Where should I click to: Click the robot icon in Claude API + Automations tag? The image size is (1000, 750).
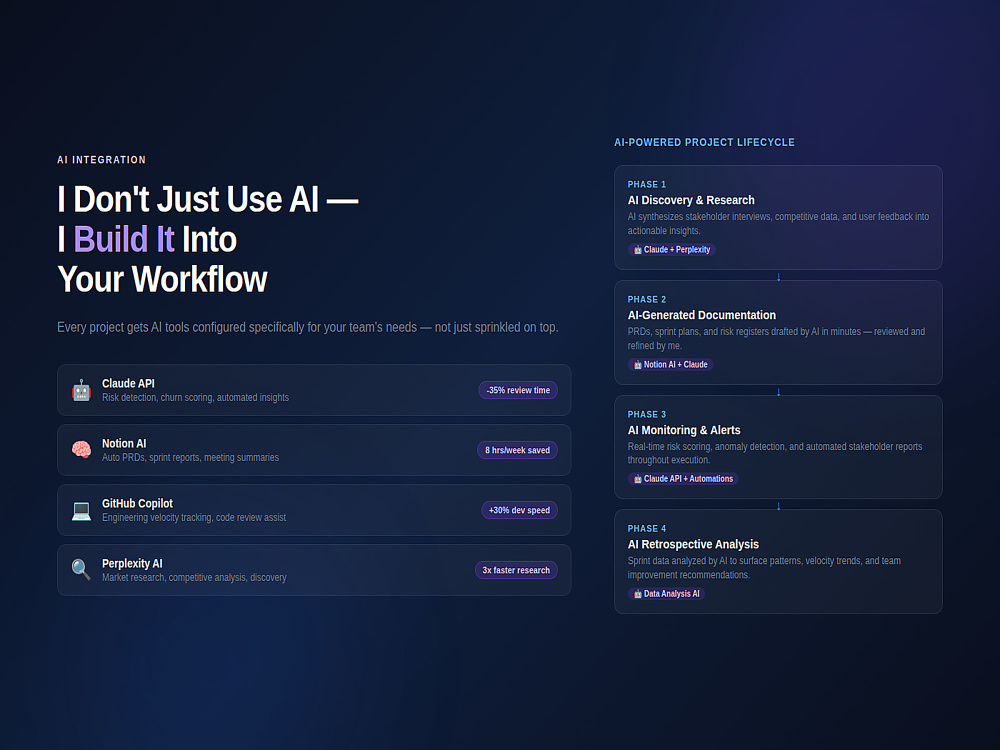coord(637,479)
